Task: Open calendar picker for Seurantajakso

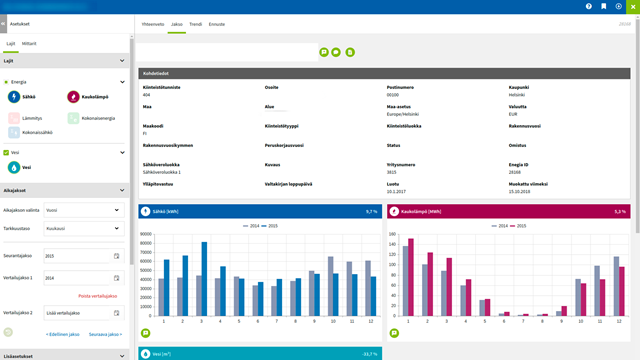Action: 116,256
